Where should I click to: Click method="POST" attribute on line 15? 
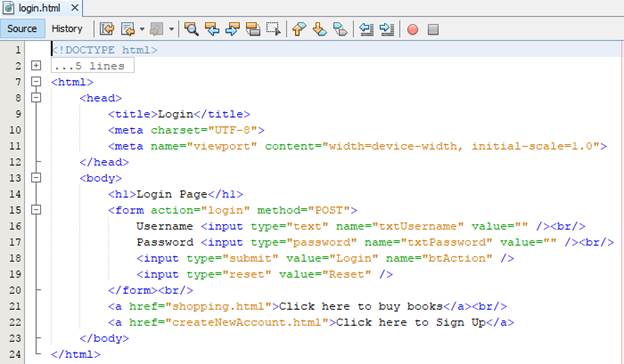(304, 210)
